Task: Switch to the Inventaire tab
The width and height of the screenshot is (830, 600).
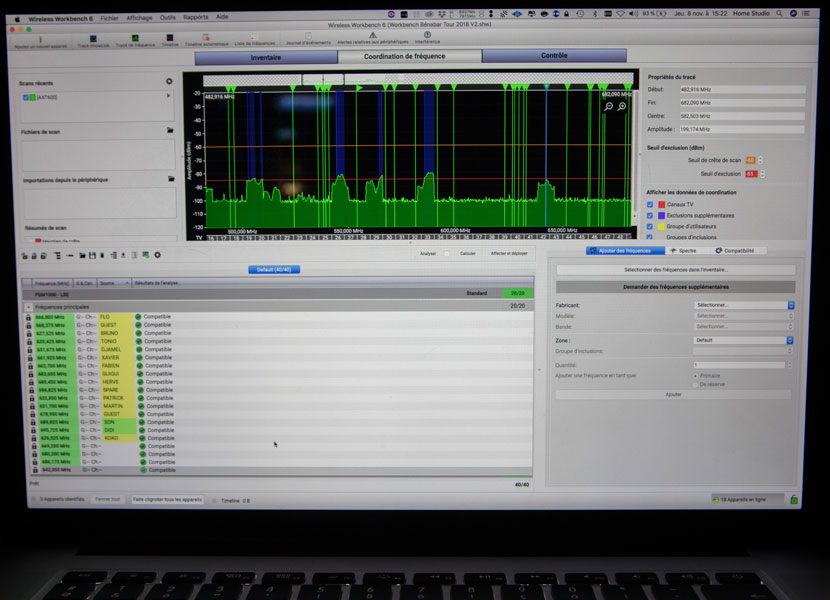Action: (266, 57)
